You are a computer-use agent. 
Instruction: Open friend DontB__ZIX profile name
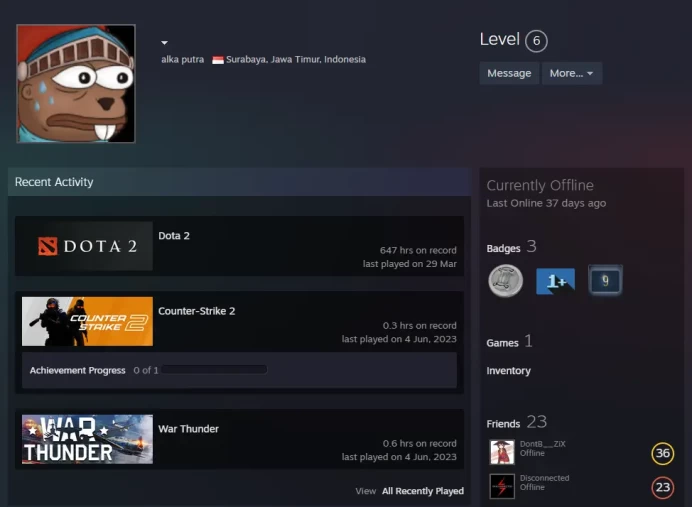coord(542,444)
